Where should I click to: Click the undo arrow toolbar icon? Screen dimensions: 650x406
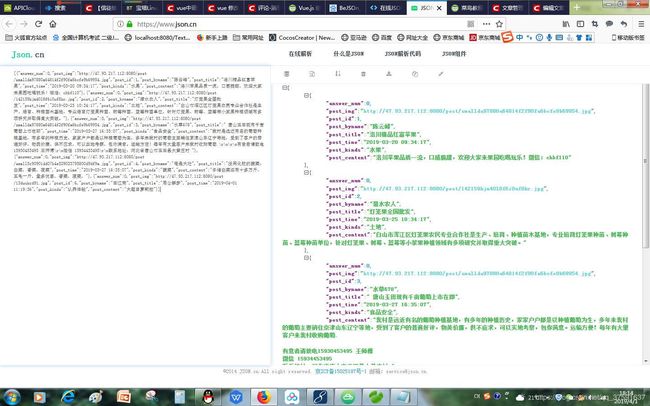[623, 24]
